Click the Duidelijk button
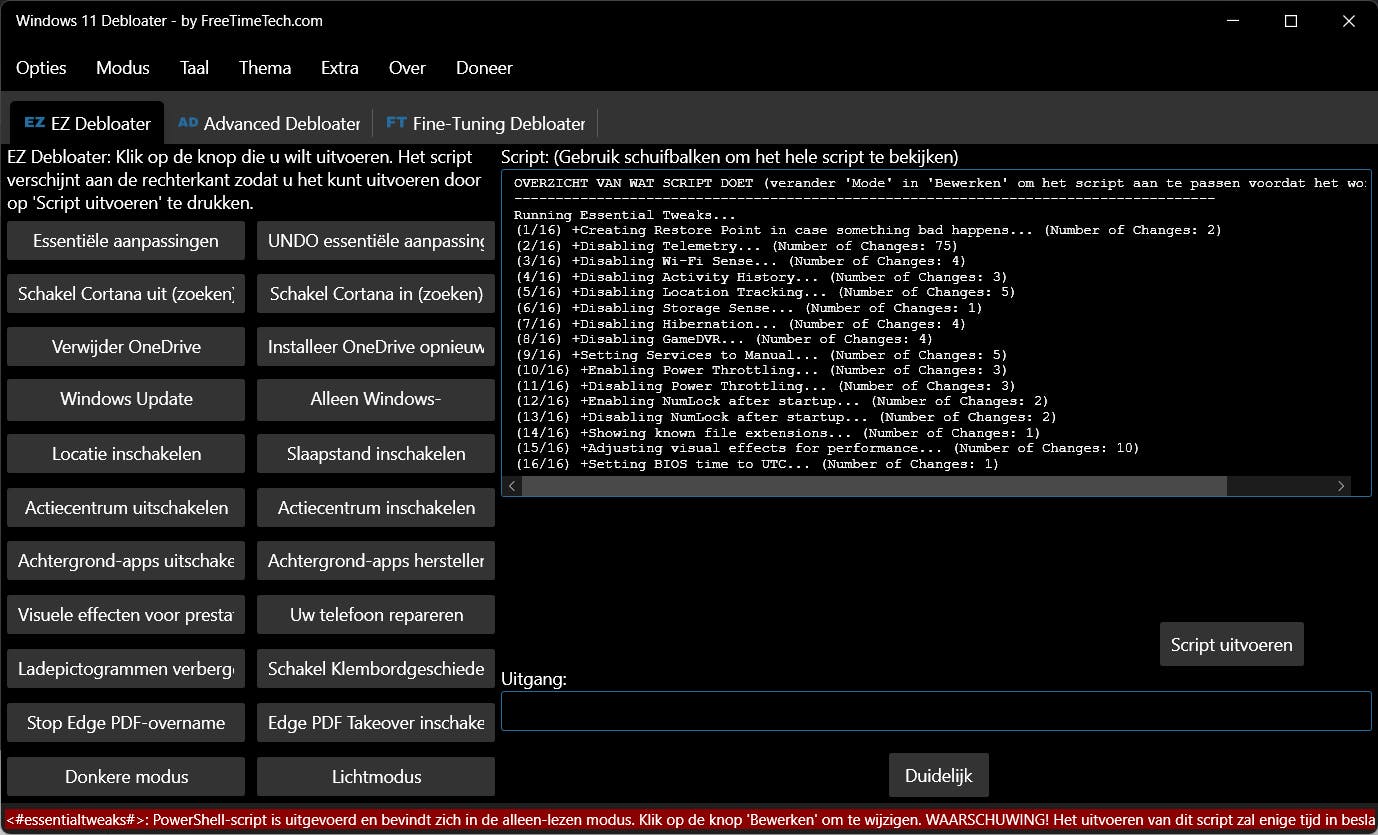This screenshot has width=1378, height=835. [x=939, y=776]
